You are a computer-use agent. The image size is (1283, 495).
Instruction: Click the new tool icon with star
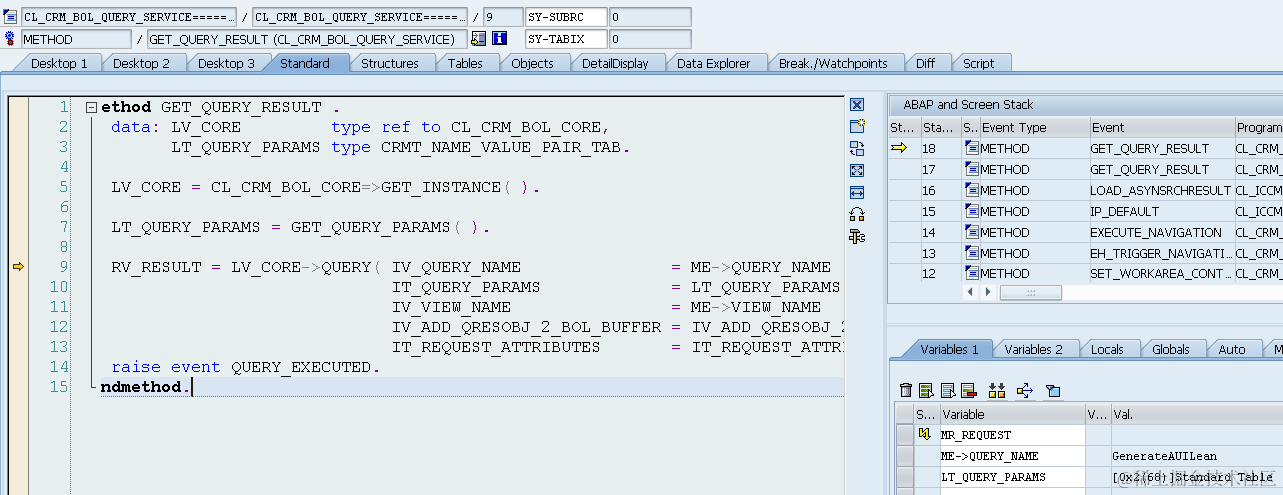(857, 126)
